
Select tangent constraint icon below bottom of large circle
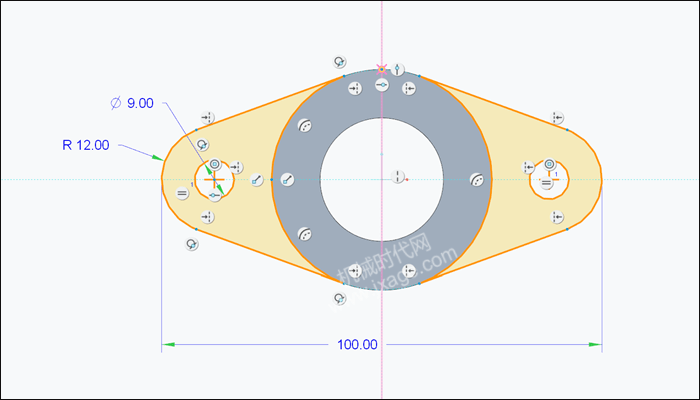[340, 298]
